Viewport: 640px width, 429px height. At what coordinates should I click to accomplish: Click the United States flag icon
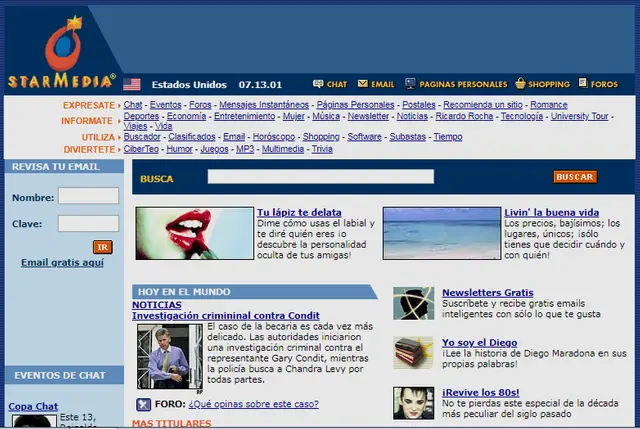(x=132, y=84)
